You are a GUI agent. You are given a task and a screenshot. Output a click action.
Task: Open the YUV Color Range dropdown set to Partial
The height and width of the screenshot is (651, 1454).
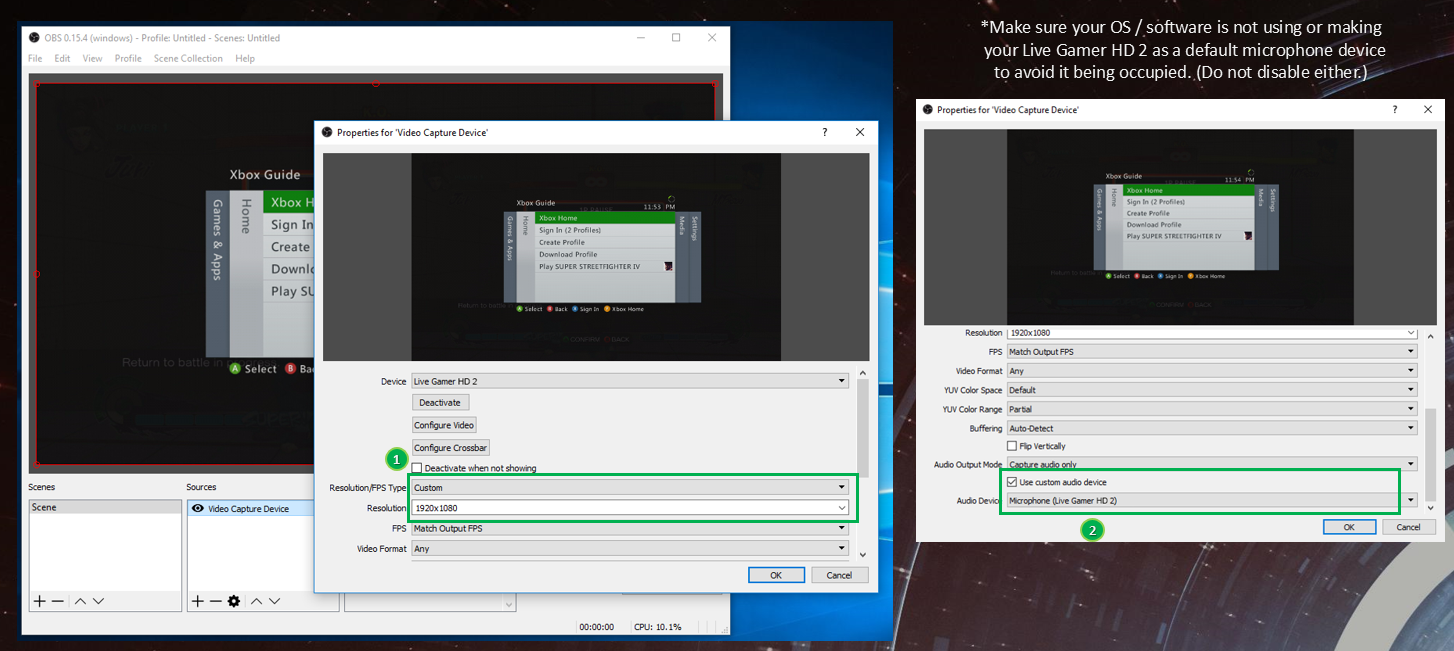[x=1211, y=409]
